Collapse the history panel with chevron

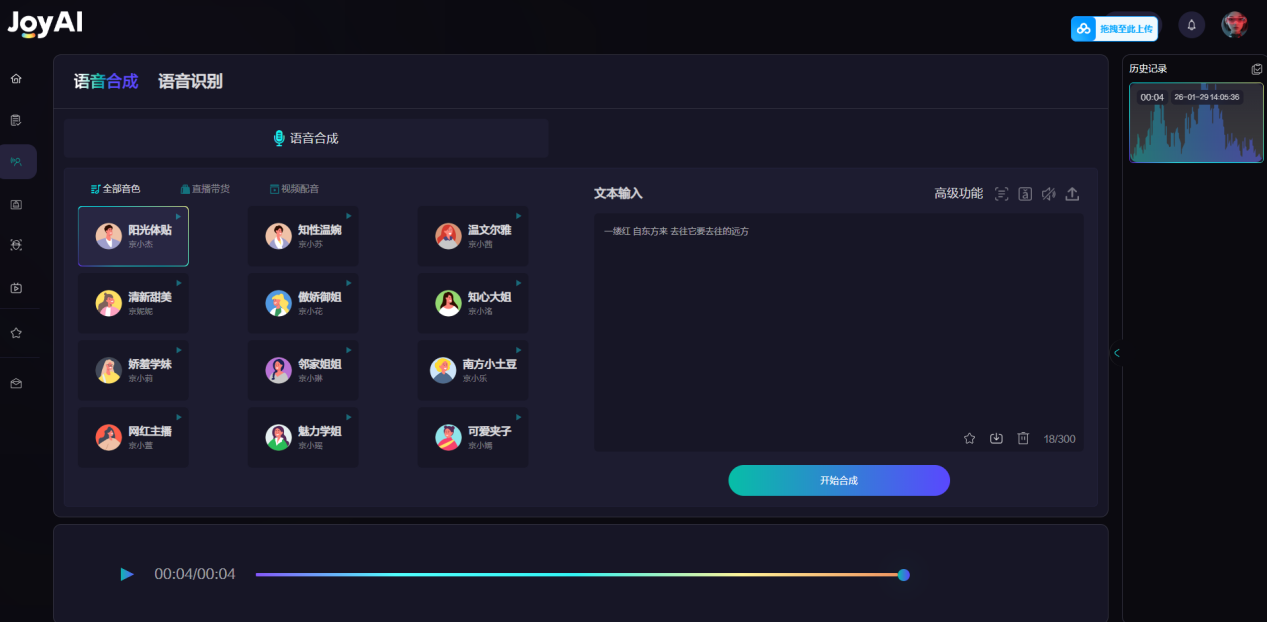point(1117,352)
